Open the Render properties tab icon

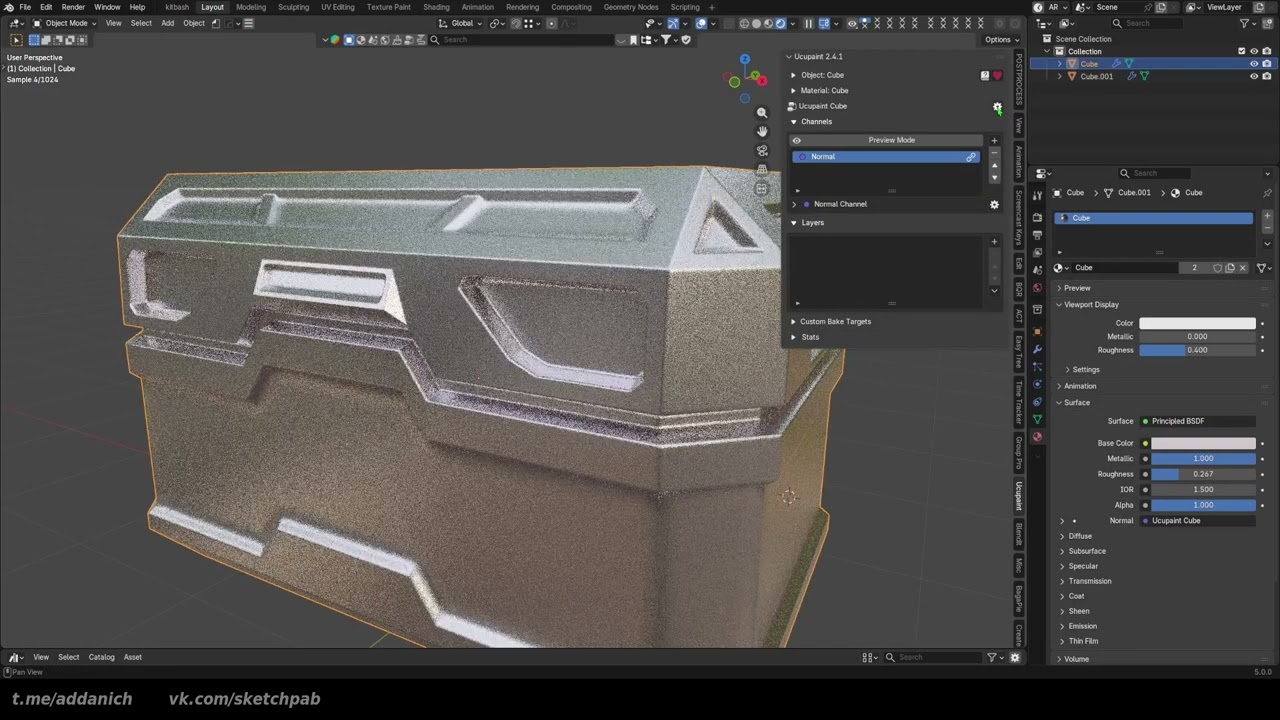click(1037, 217)
